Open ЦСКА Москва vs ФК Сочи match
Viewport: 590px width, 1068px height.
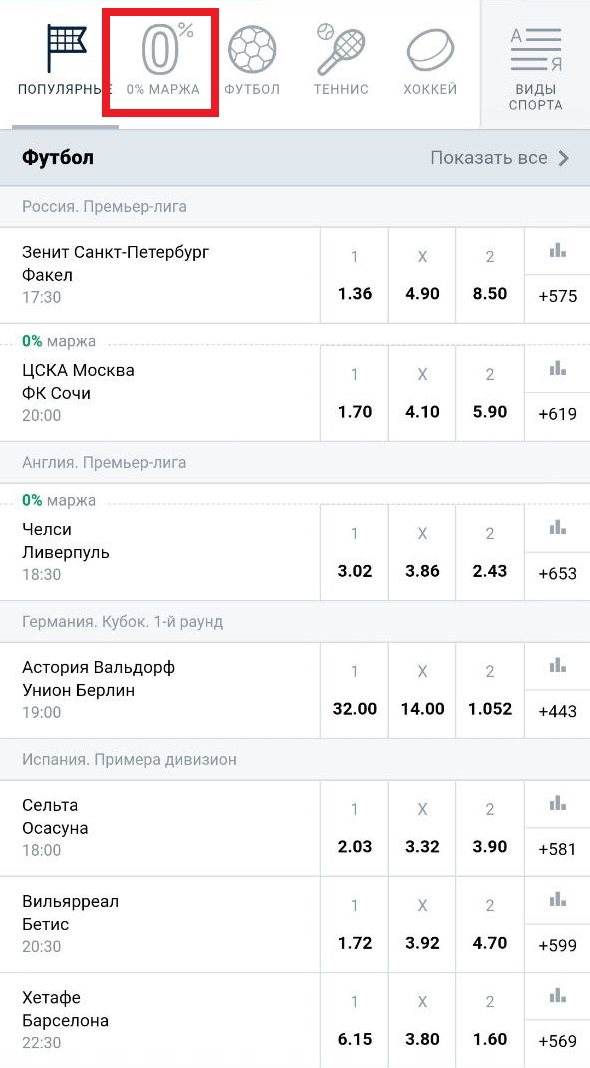coord(160,393)
